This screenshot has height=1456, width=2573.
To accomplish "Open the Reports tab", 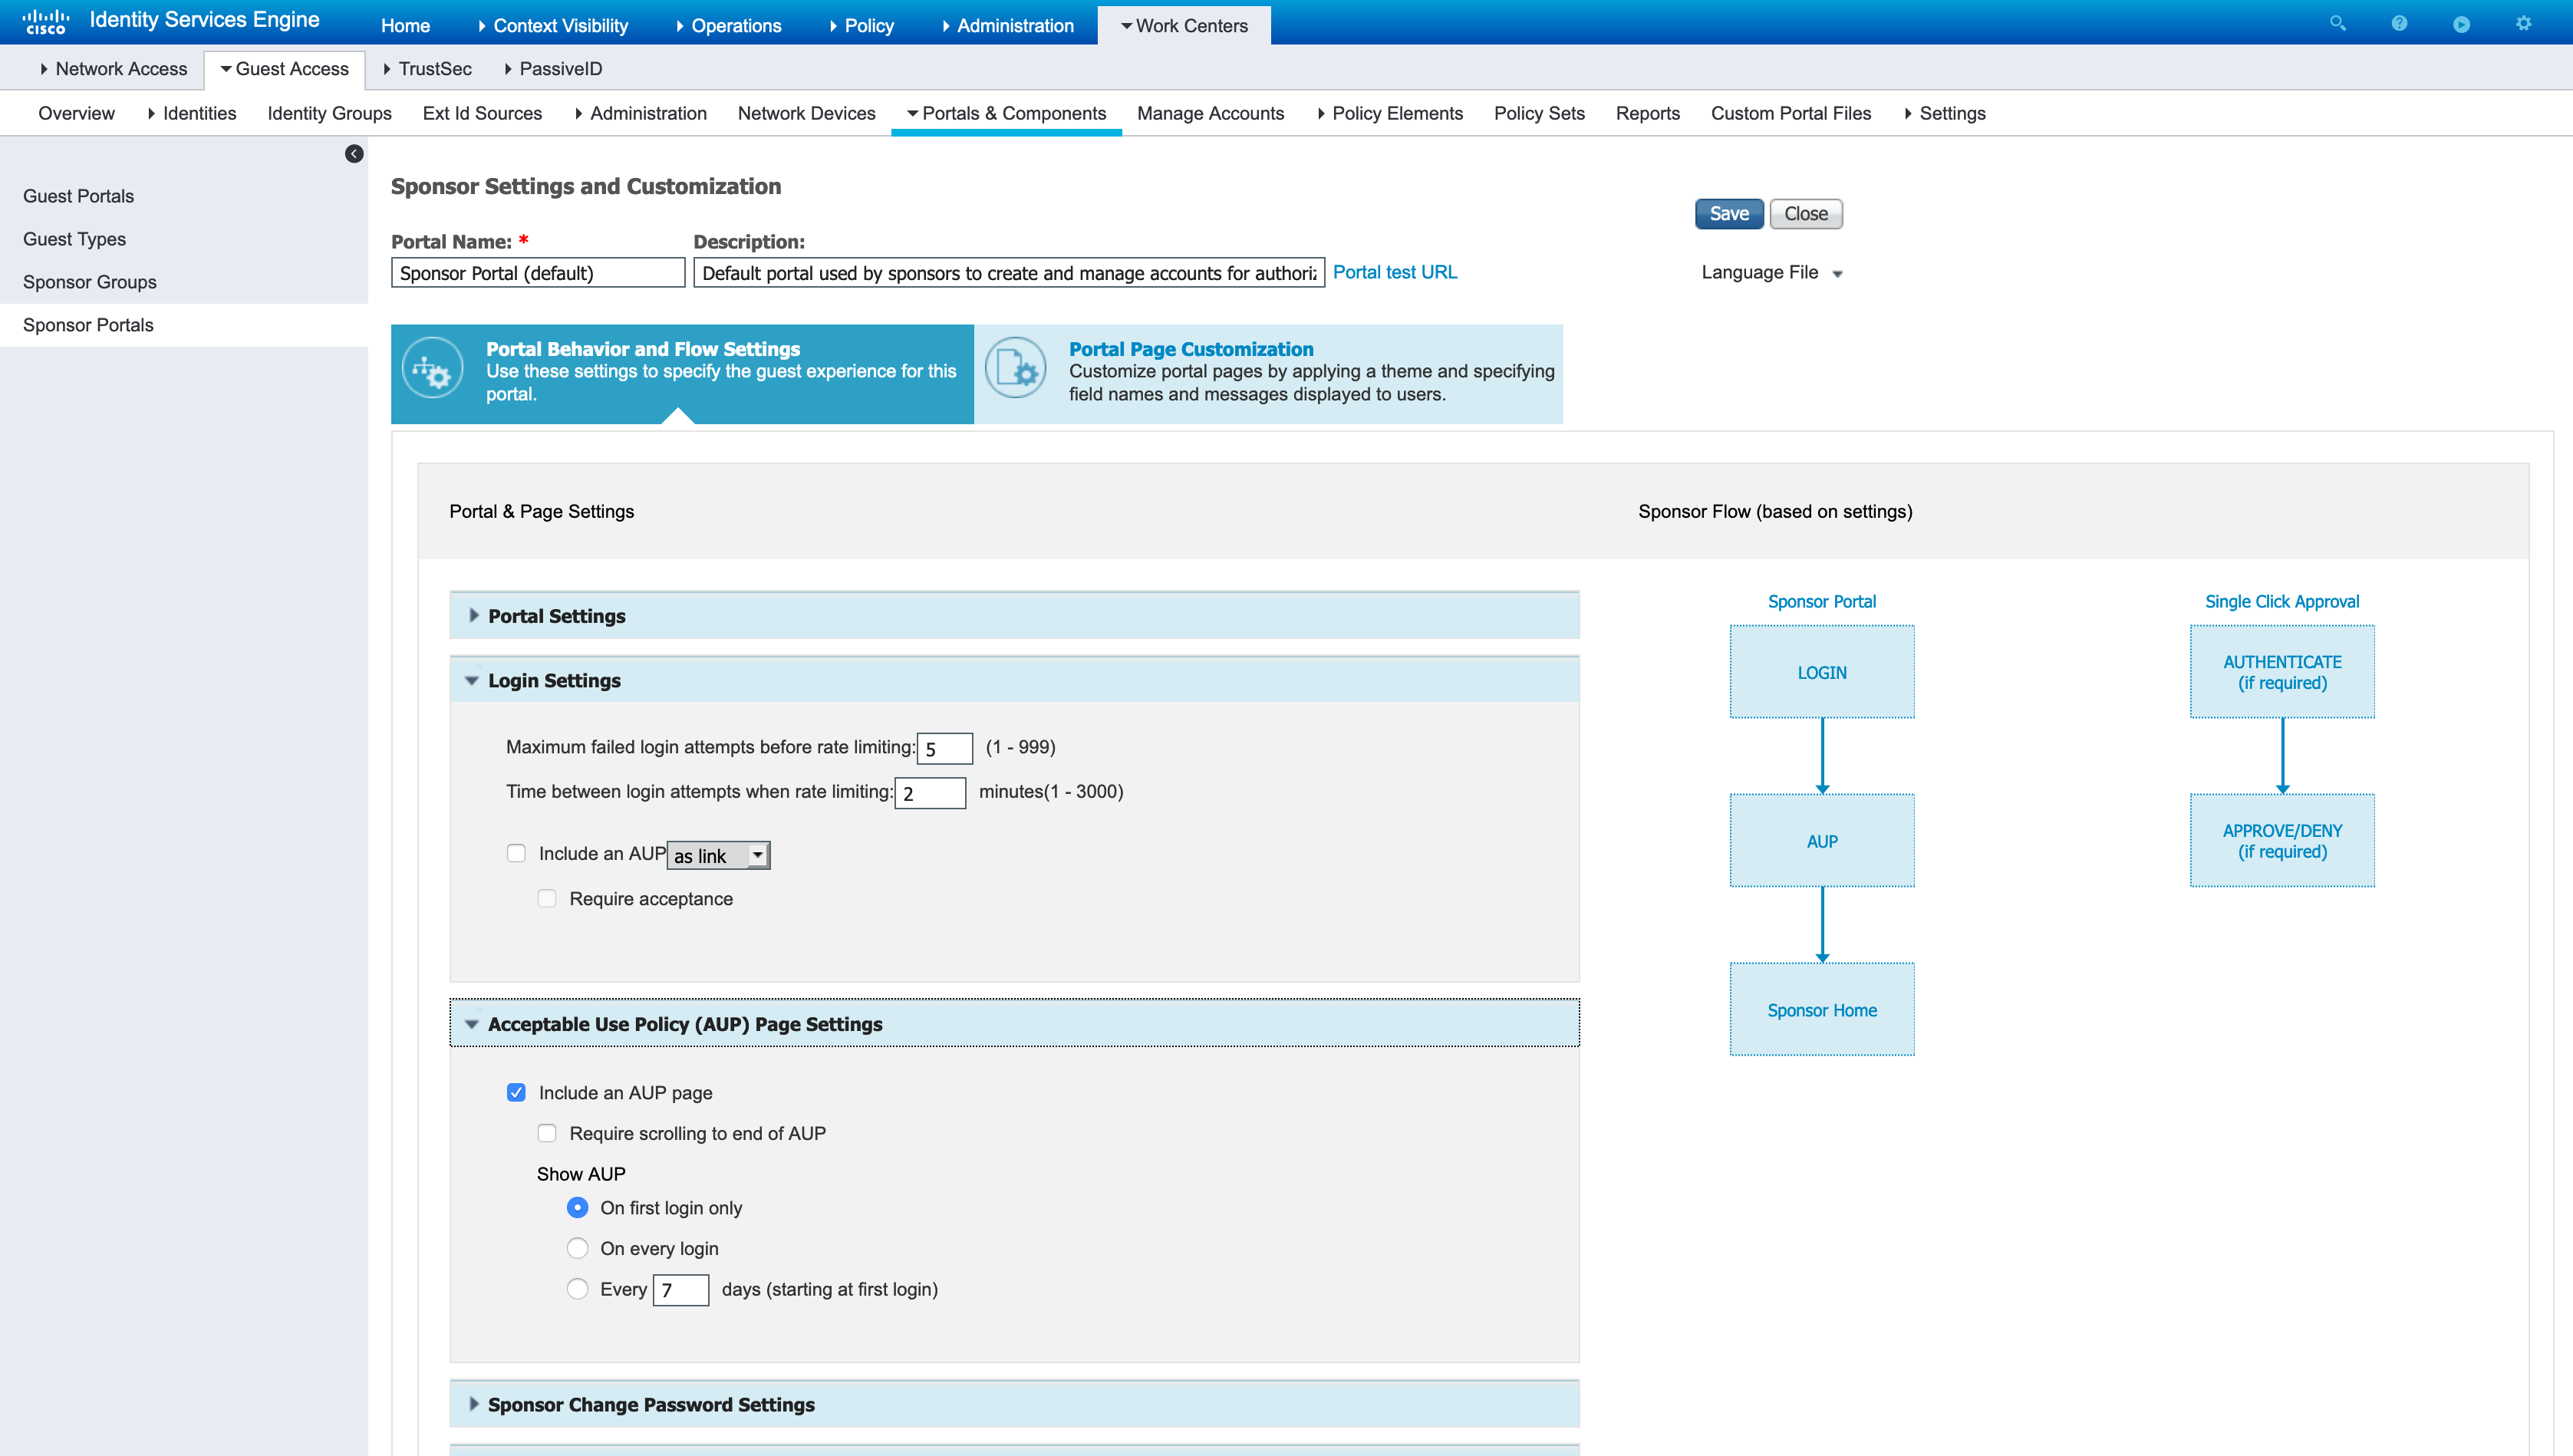I will coord(1647,113).
